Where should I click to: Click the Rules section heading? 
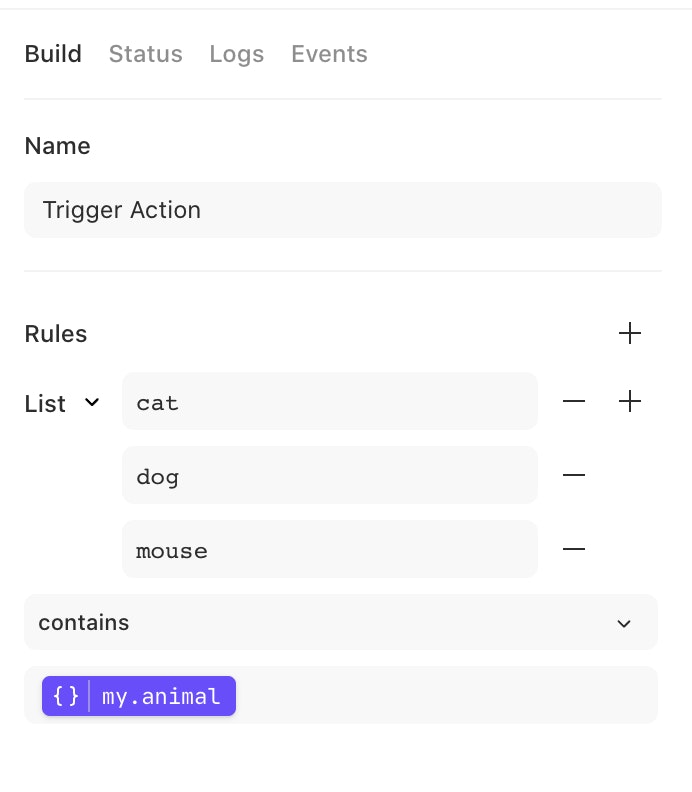pos(56,334)
